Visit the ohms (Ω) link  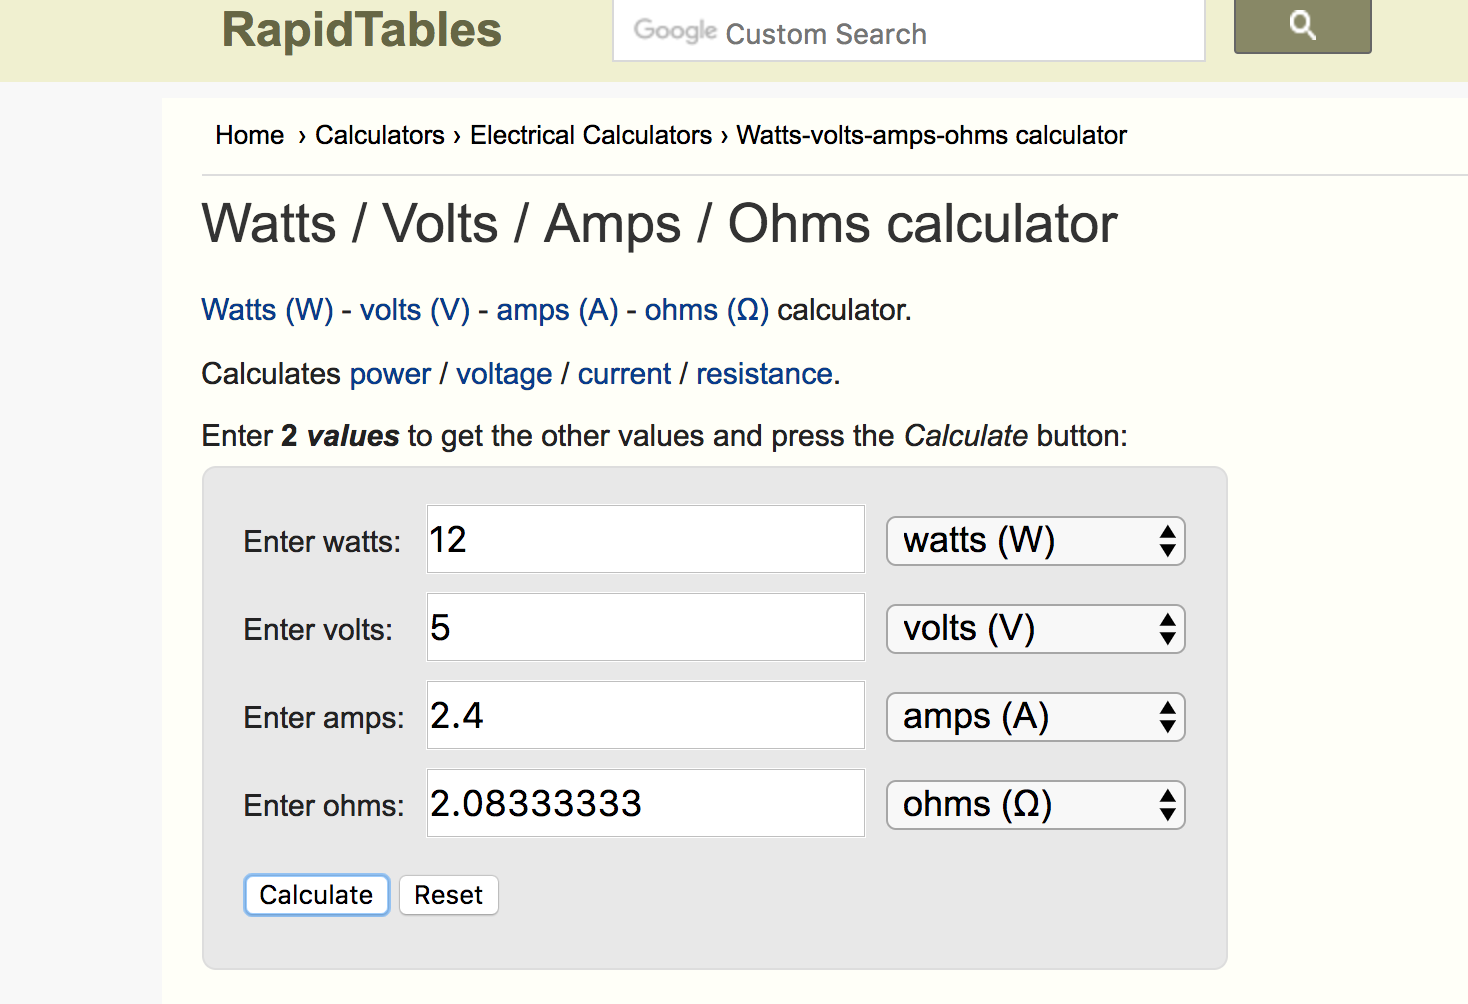(706, 310)
